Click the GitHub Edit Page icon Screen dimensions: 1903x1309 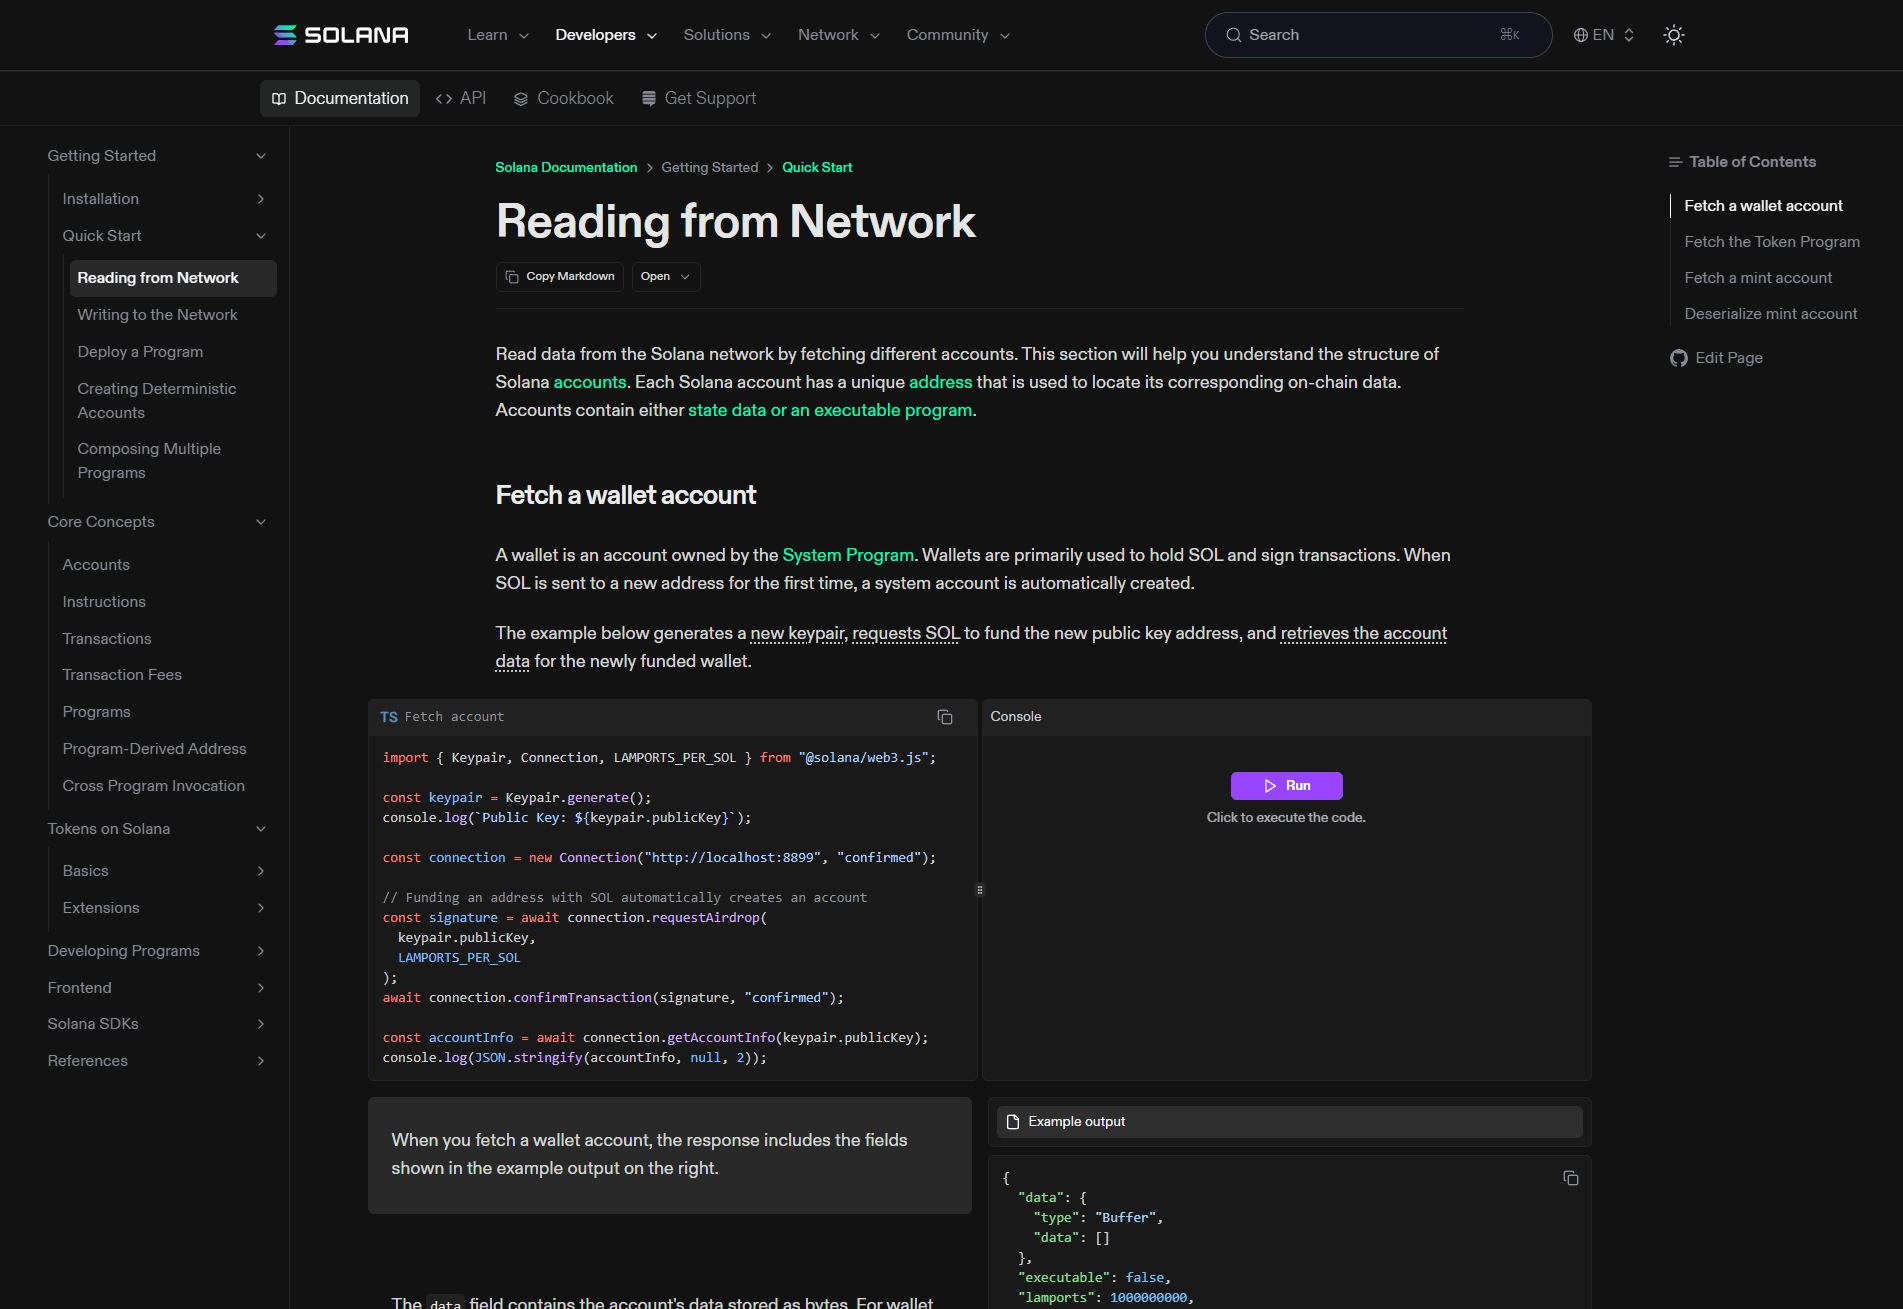1679,358
